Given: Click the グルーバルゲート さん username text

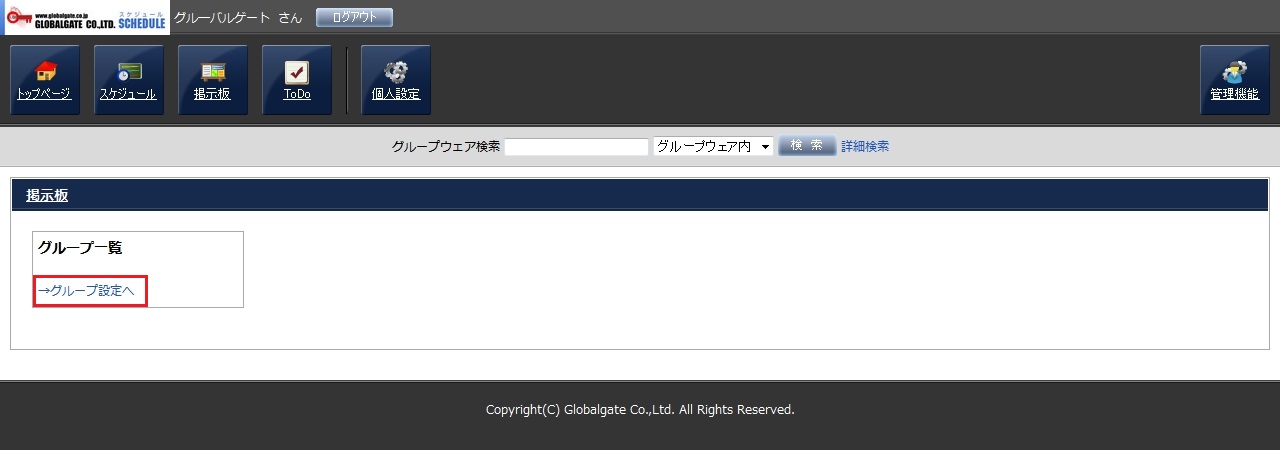Looking at the screenshot, I should pyautogui.click(x=238, y=18).
